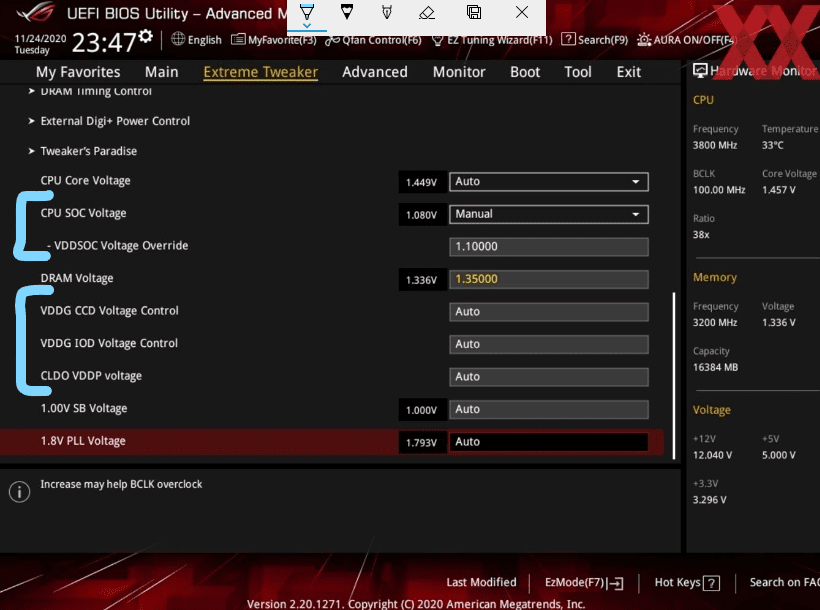Viewport: 820px width, 610px height.
Task: Open the Hot Keys help
Action: tap(687, 582)
